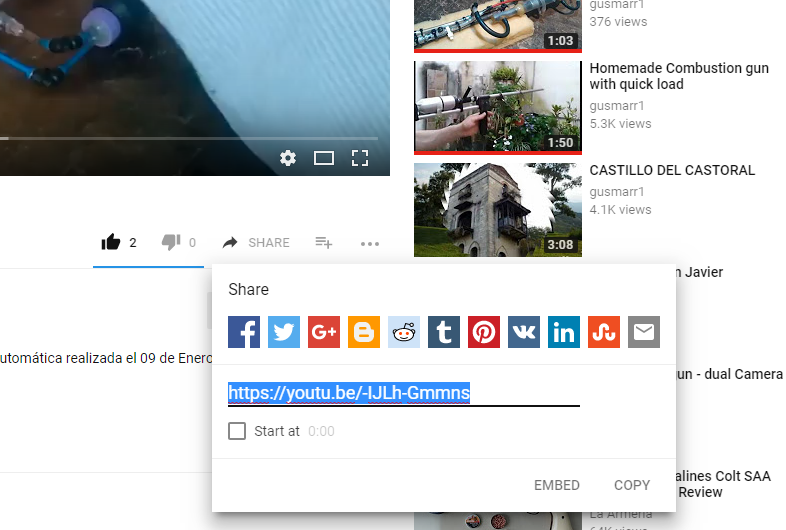Post video to Reddit
The width and height of the screenshot is (786, 530).
point(404,332)
